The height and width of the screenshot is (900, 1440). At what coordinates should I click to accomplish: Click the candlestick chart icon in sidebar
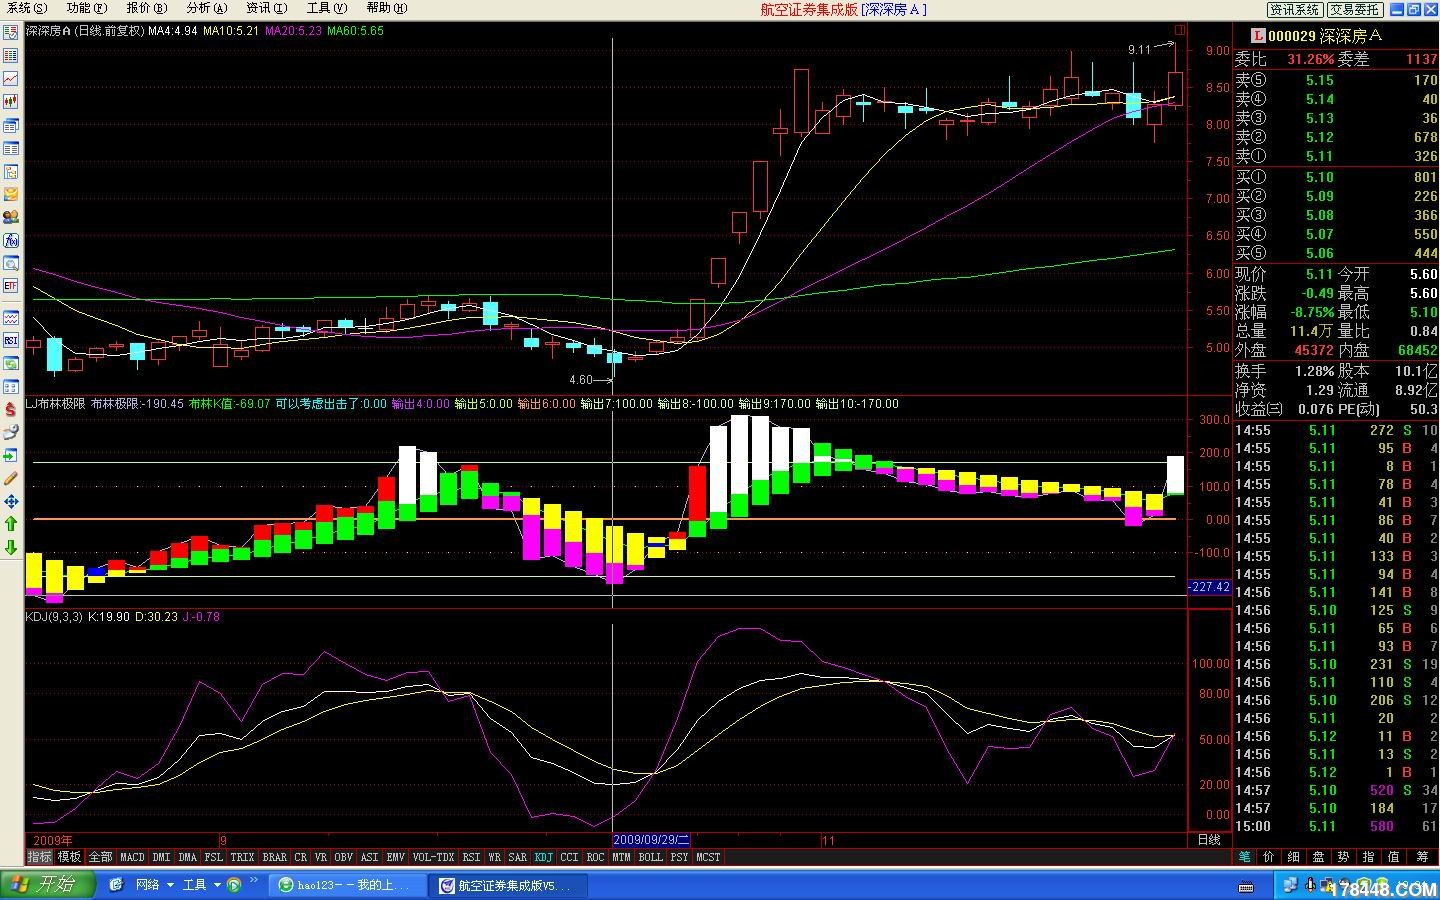pos(11,101)
